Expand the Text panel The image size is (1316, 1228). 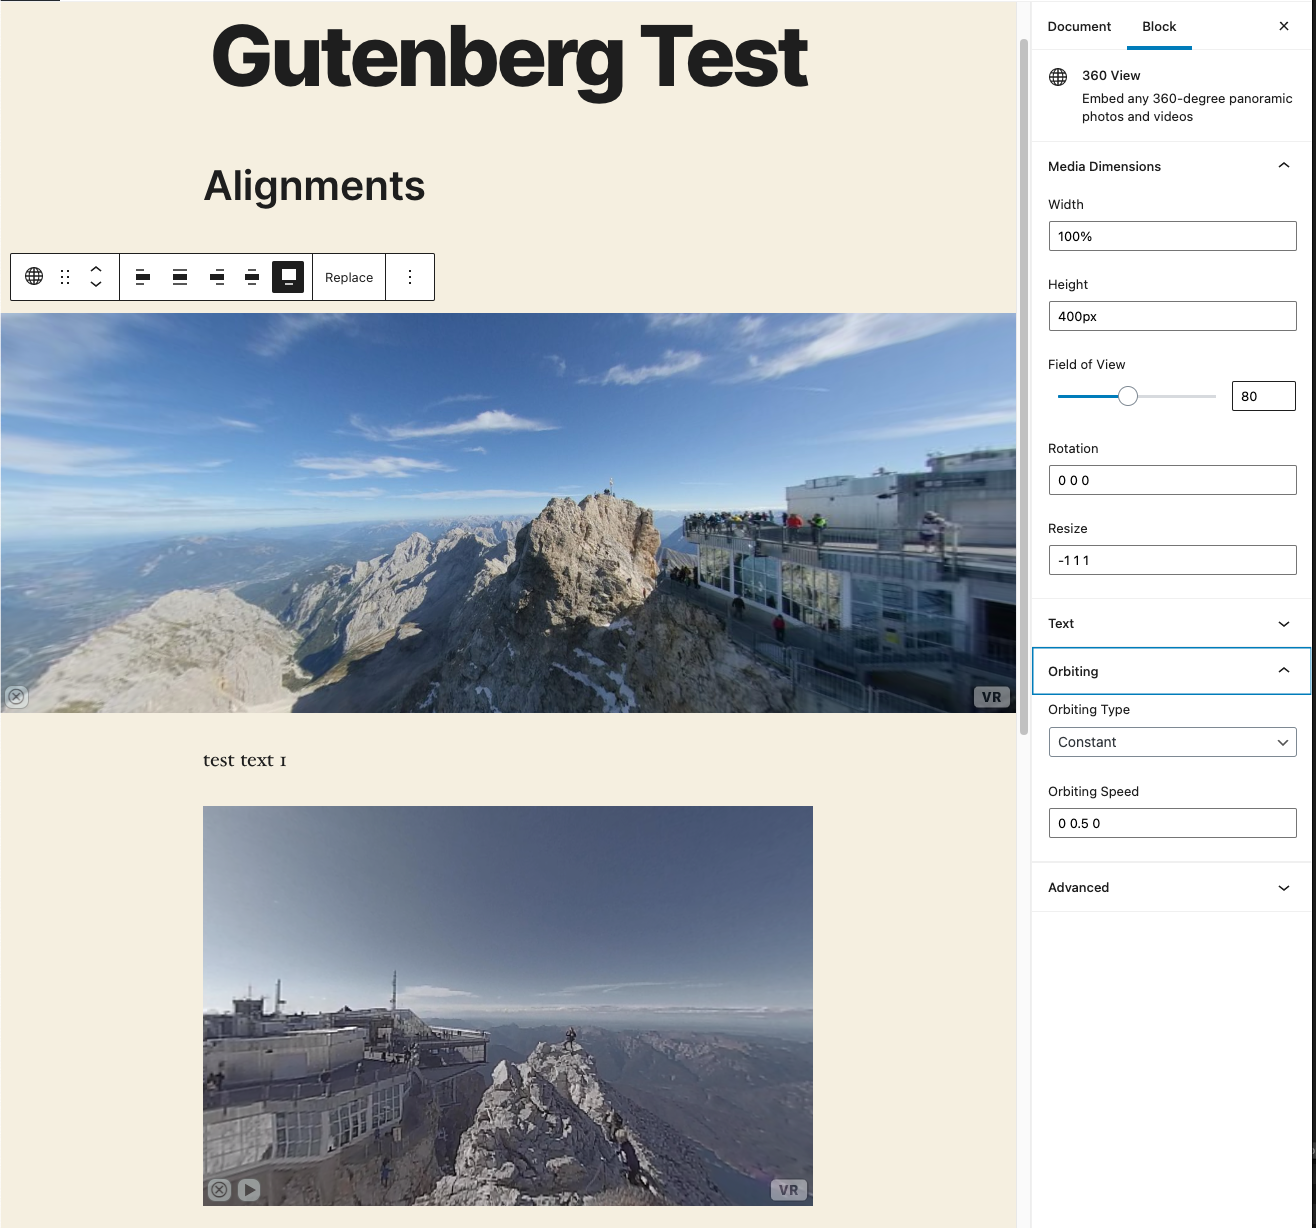(1172, 623)
